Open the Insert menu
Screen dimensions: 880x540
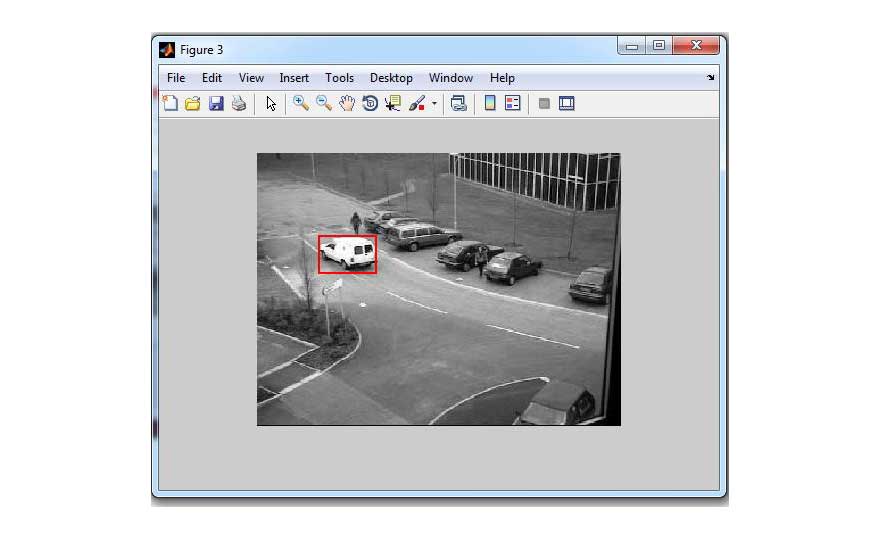(294, 78)
